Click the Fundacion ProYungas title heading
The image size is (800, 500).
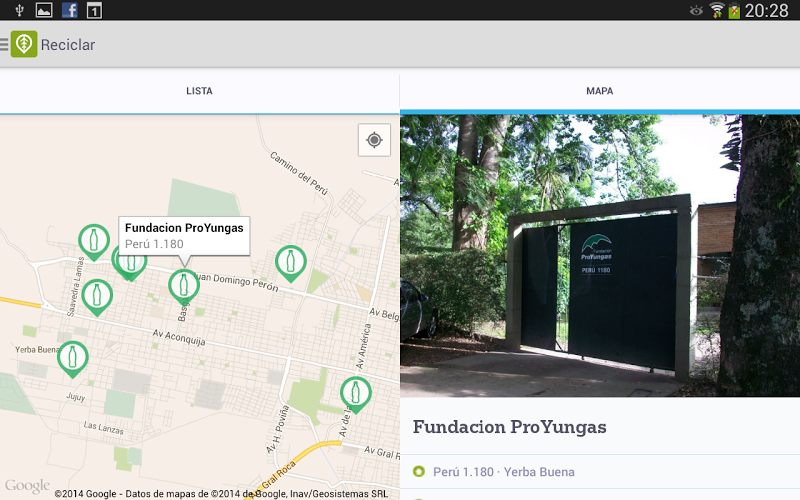coord(510,427)
